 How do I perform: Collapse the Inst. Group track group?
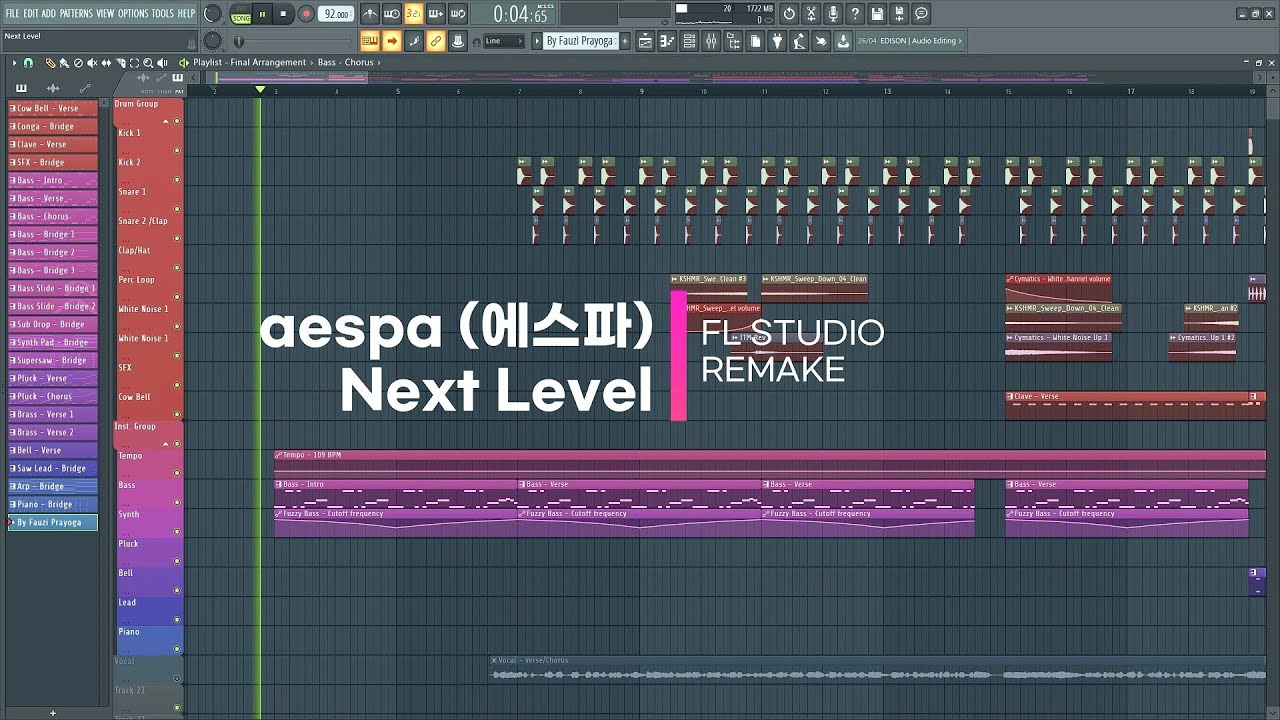tap(166, 444)
